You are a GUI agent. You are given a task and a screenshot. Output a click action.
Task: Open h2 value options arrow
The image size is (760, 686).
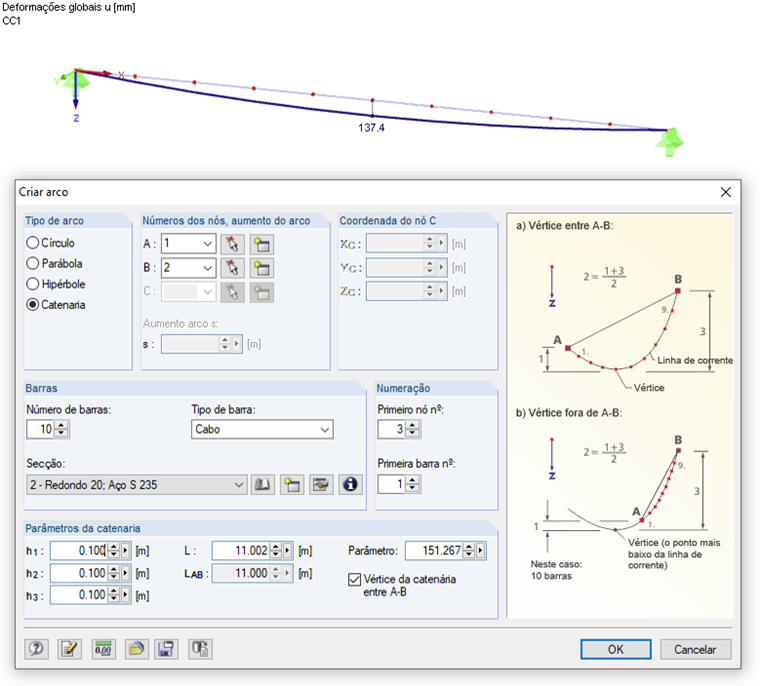126,573
